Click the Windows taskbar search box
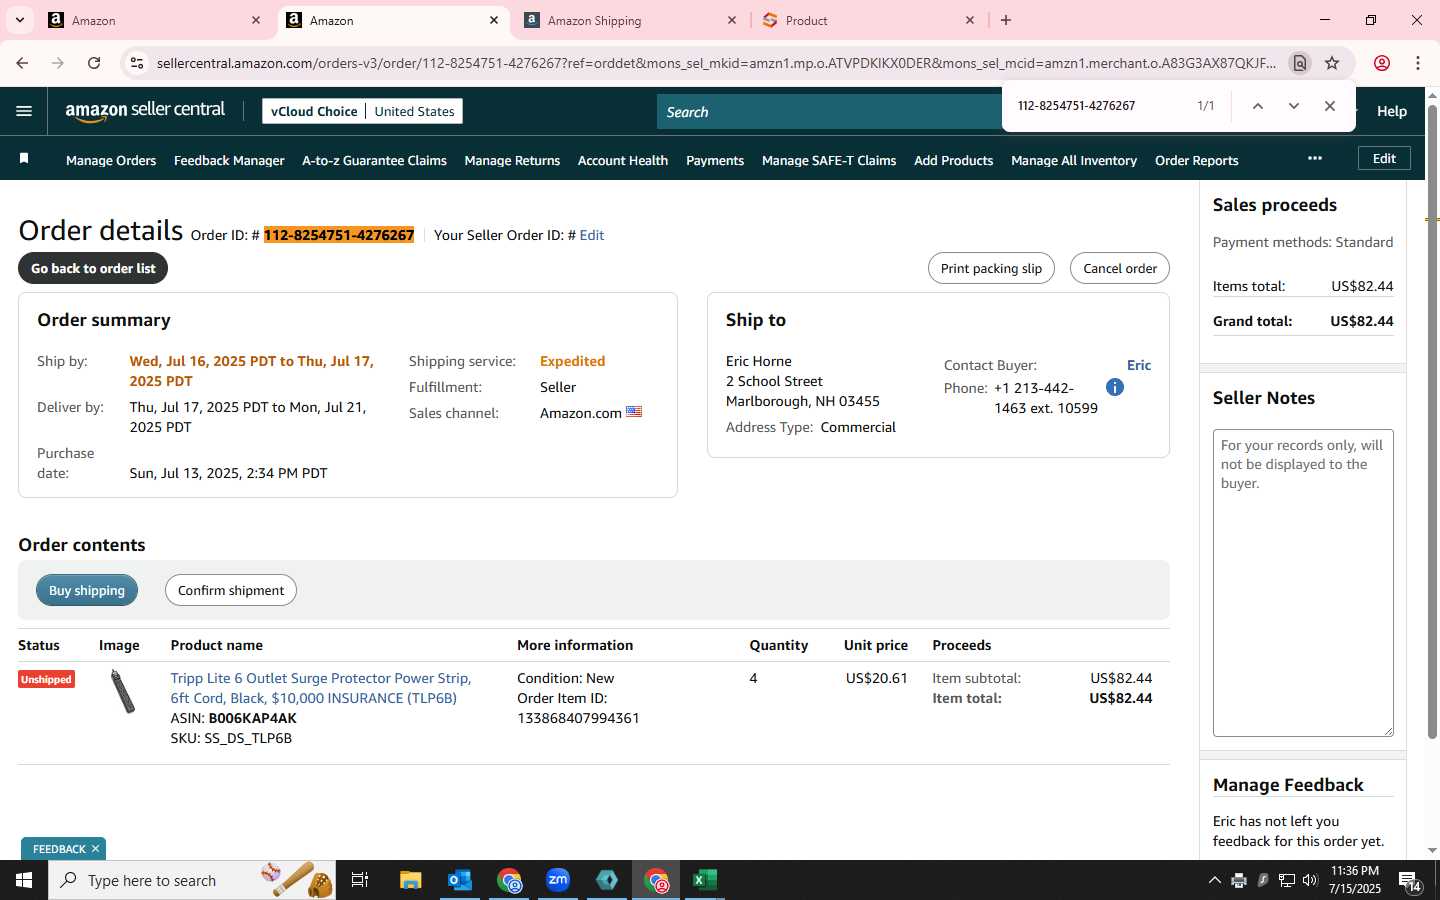The image size is (1440, 900). click(192, 880)
